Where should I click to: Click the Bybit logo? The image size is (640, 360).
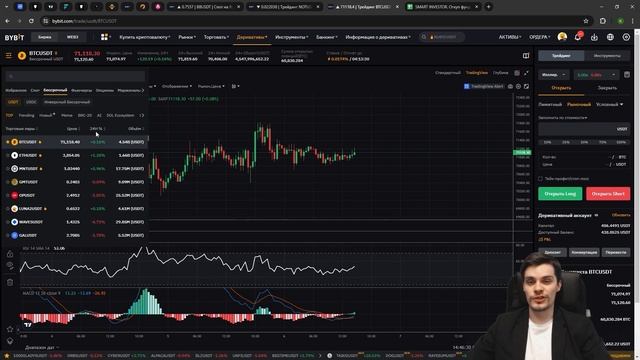click(x=14, y=37)
